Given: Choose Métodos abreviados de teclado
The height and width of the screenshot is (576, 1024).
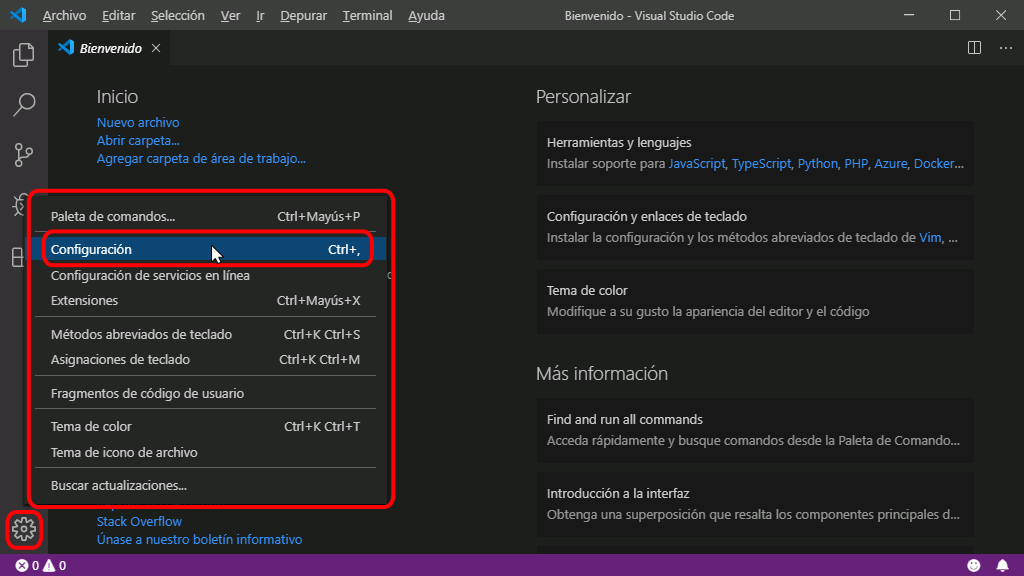Looking at the screenshot, I should point(205,334).
